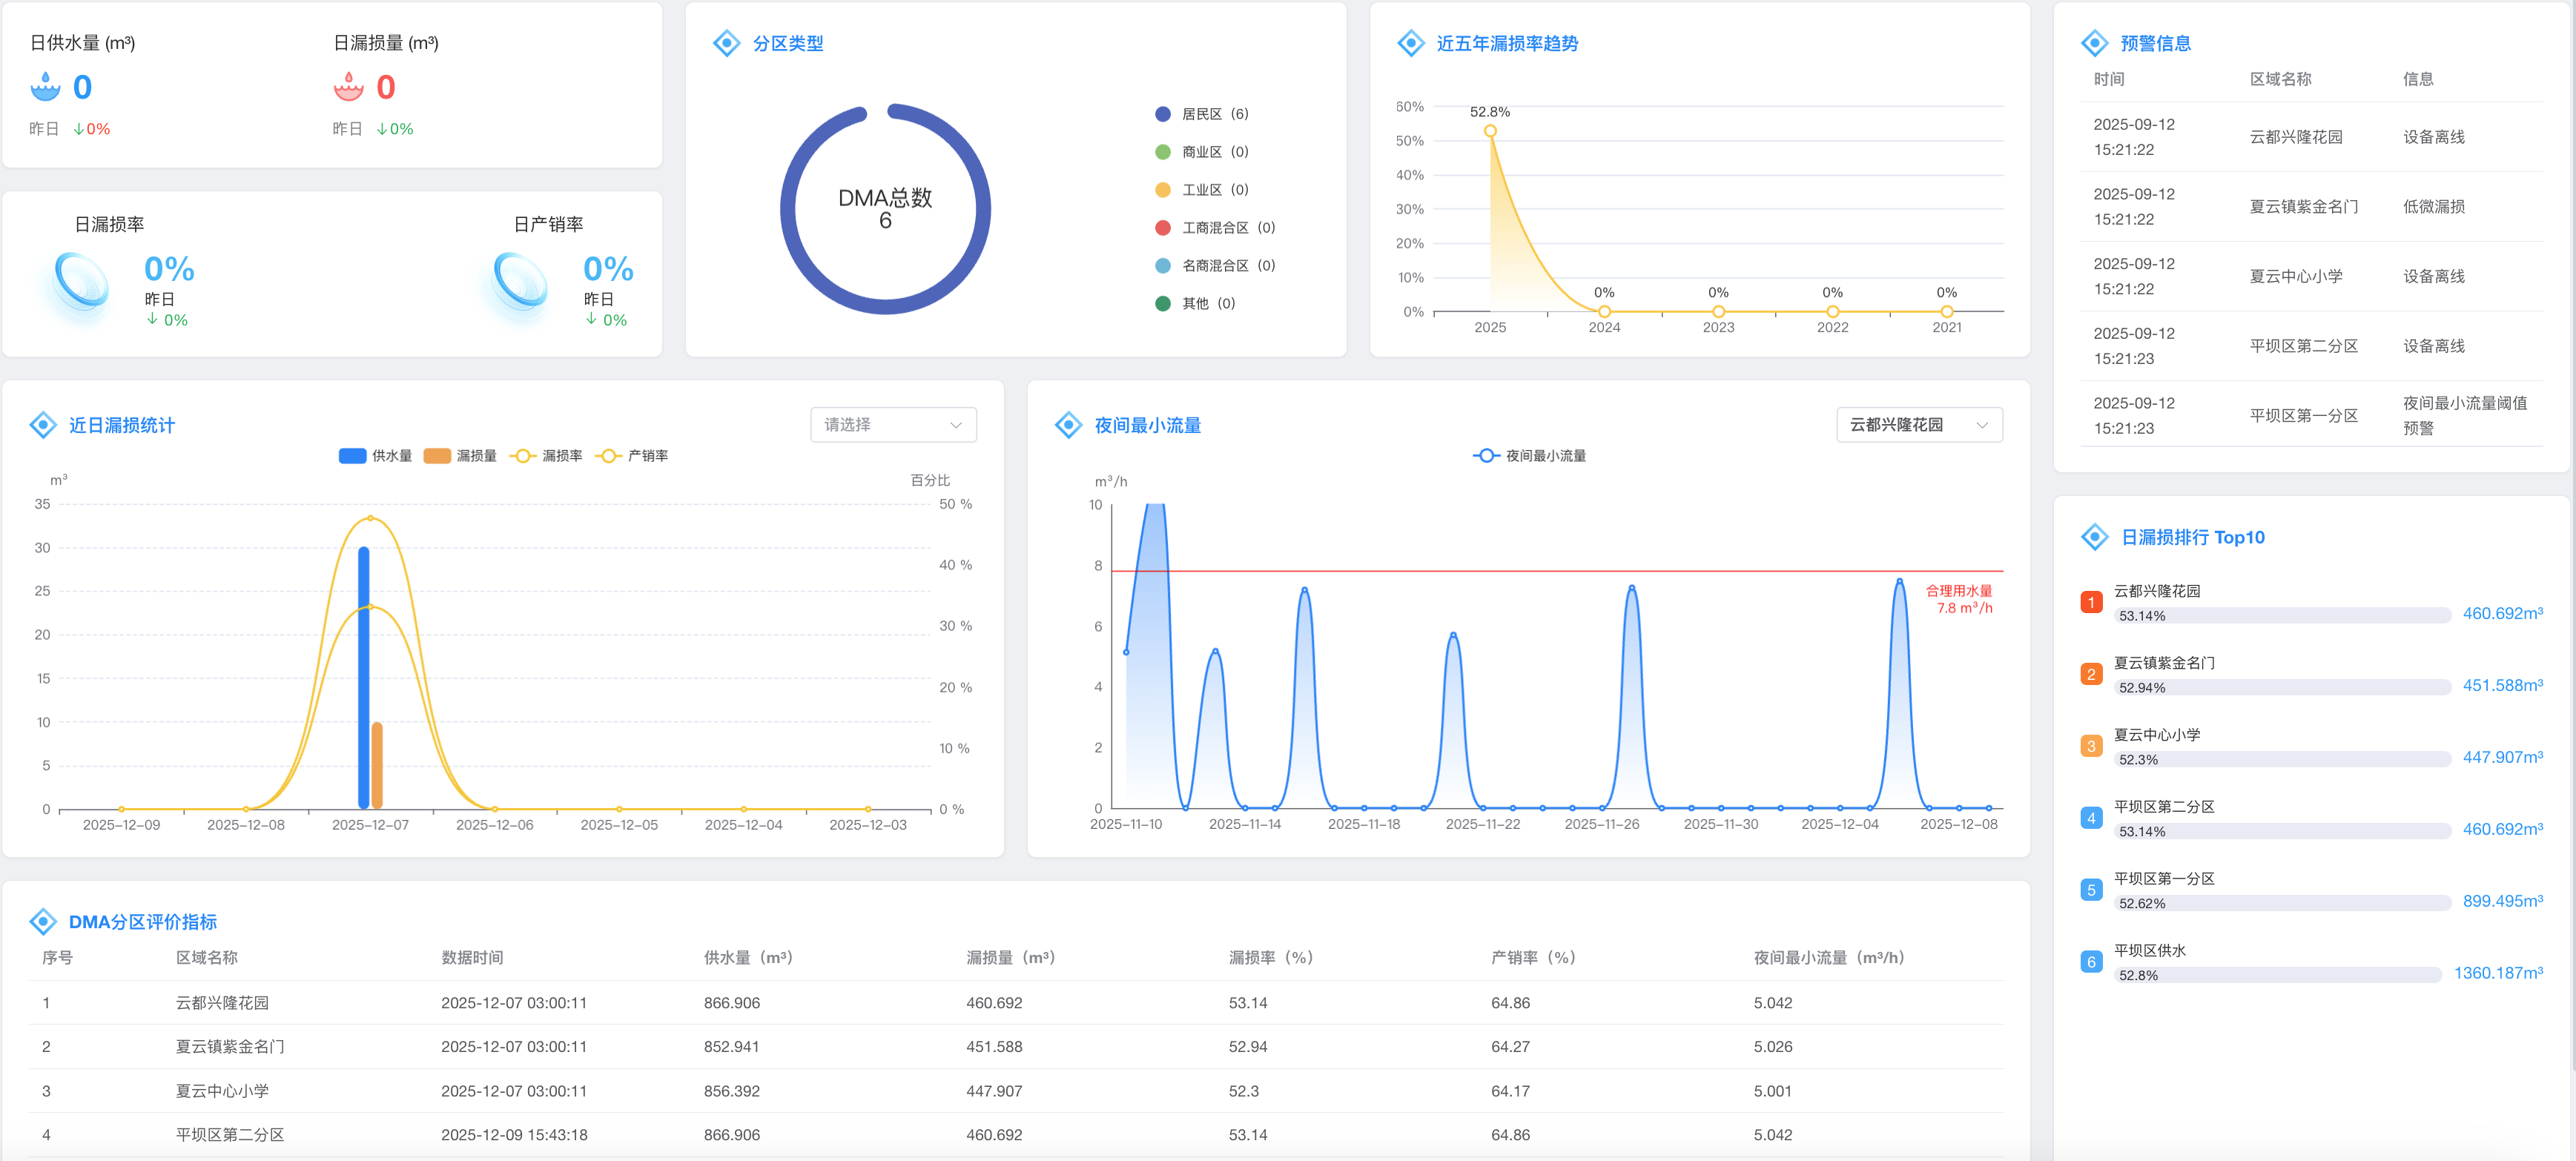The height and width of the screenshot is (1161, 2576).
Task: Click the blue water drop supply icon
Action: [x=45, y=87]
